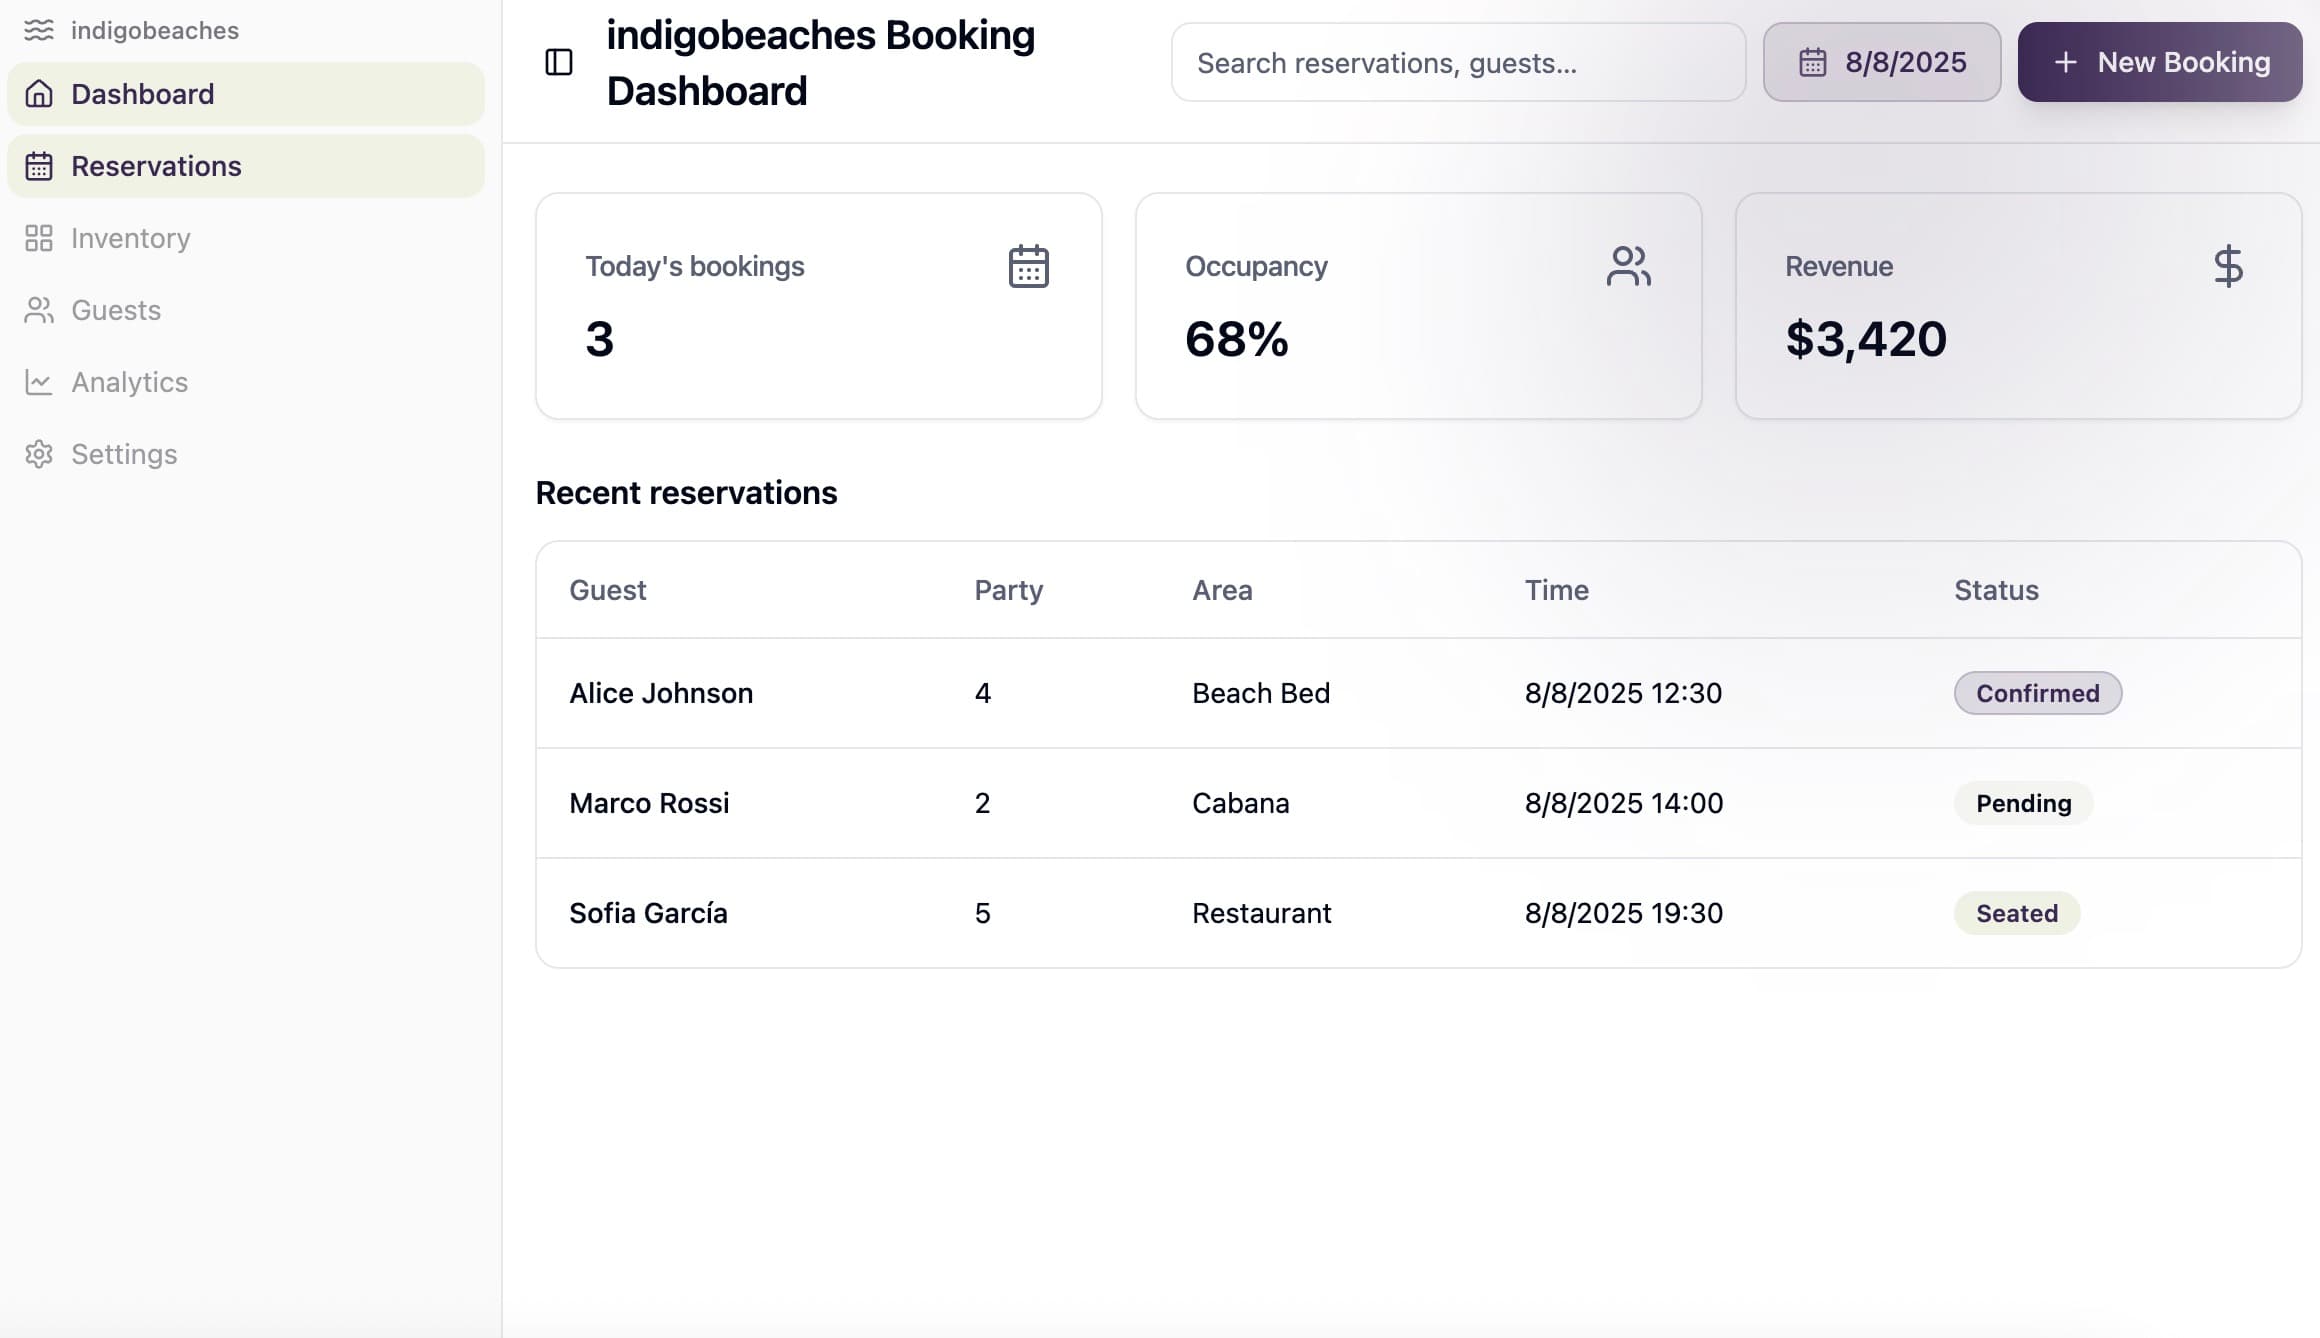The width and height of the screenshot is (2320, 1338).
Task: Click Alice Johnson's party size 4
Action: (x=982, y=693)
